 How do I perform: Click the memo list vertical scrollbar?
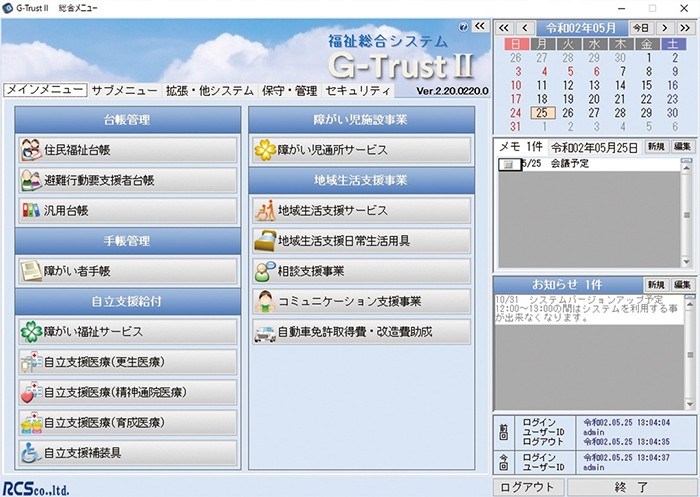coord(687,213)
